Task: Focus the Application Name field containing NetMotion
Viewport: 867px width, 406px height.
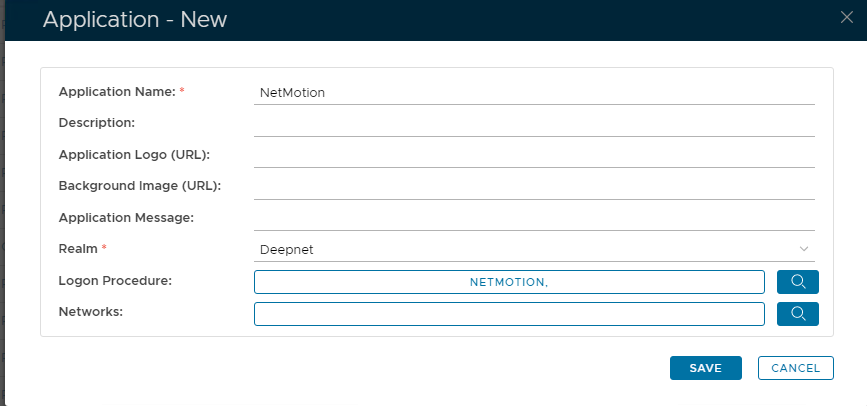Action: [x=534, y=92]
